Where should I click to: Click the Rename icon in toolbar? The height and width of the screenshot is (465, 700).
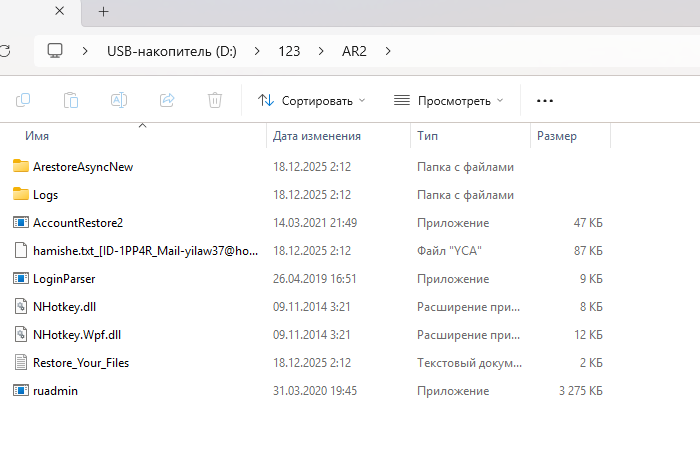119,100
